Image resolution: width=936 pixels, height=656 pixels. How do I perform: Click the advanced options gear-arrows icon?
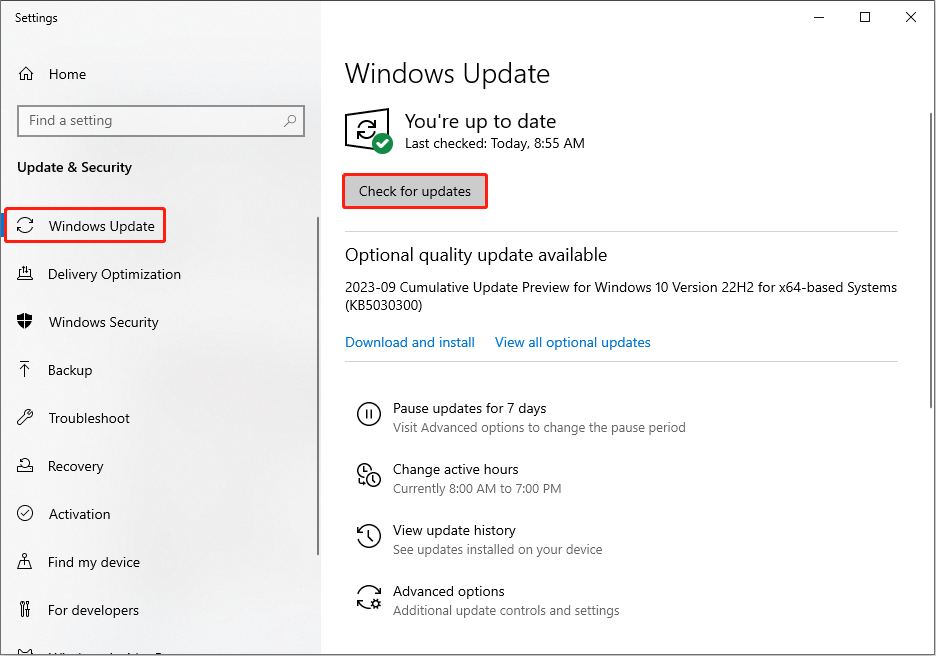coord(368,596)
